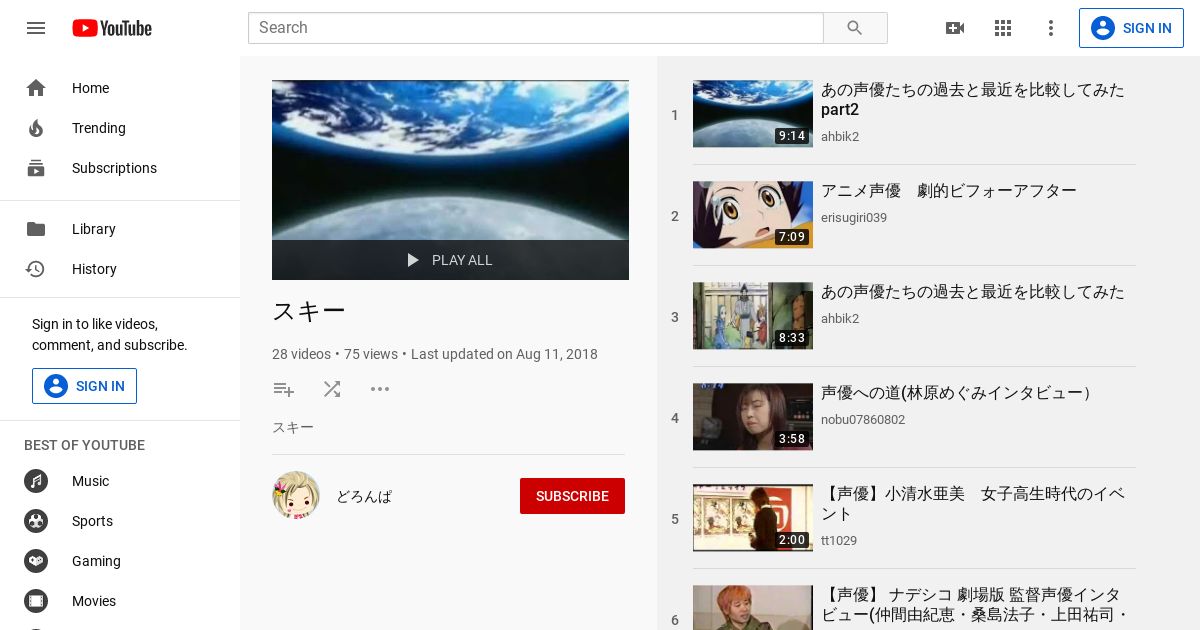Viewport: 1200px width, 630px height.
Task: Click playlist title スキー heading
Action: pos(309,312)
